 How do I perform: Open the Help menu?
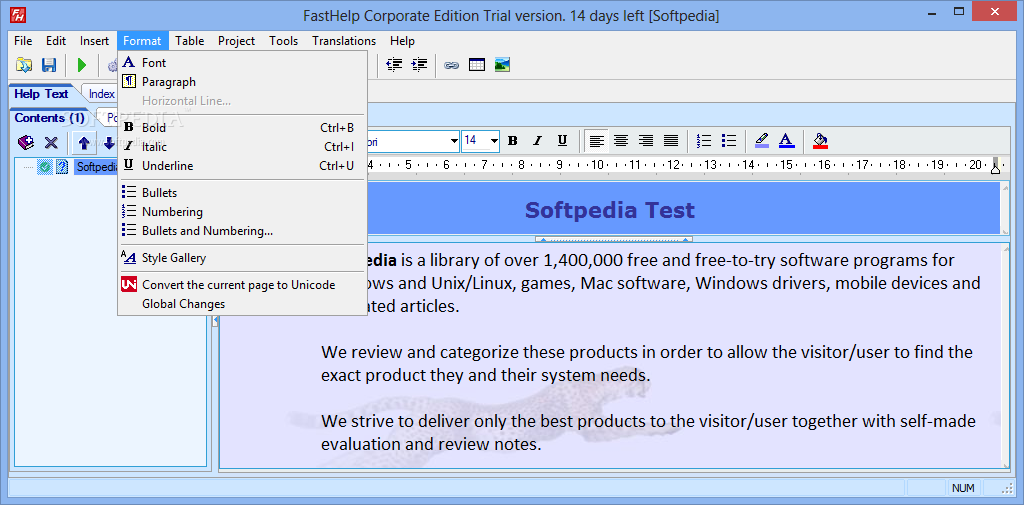click(x=402, y=41)
